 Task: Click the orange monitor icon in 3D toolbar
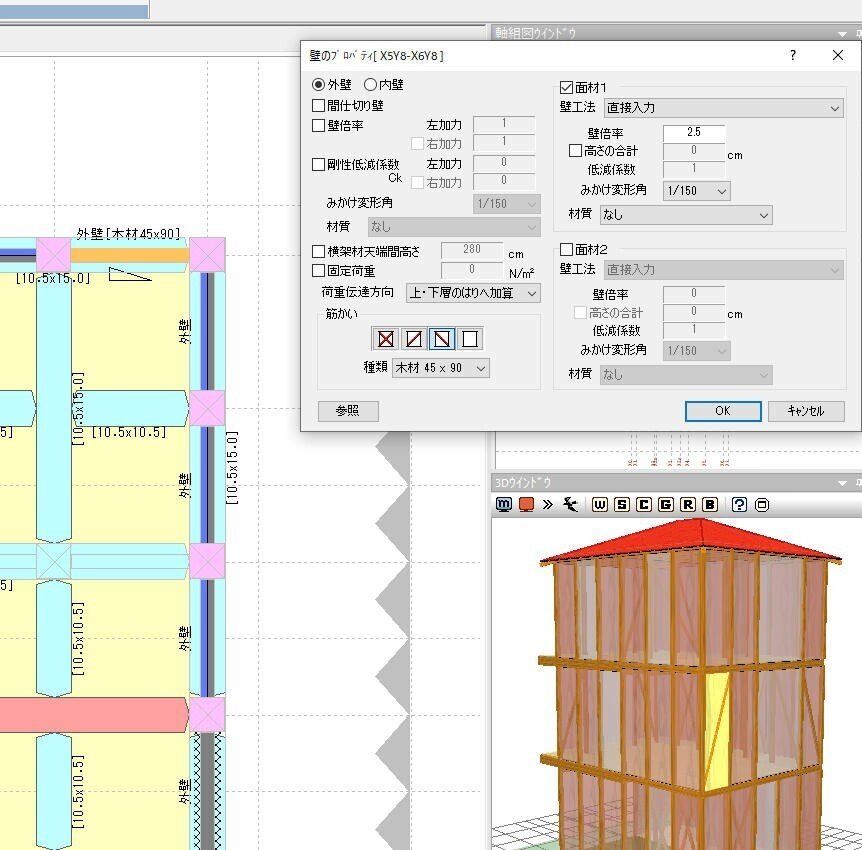point(527,504)
